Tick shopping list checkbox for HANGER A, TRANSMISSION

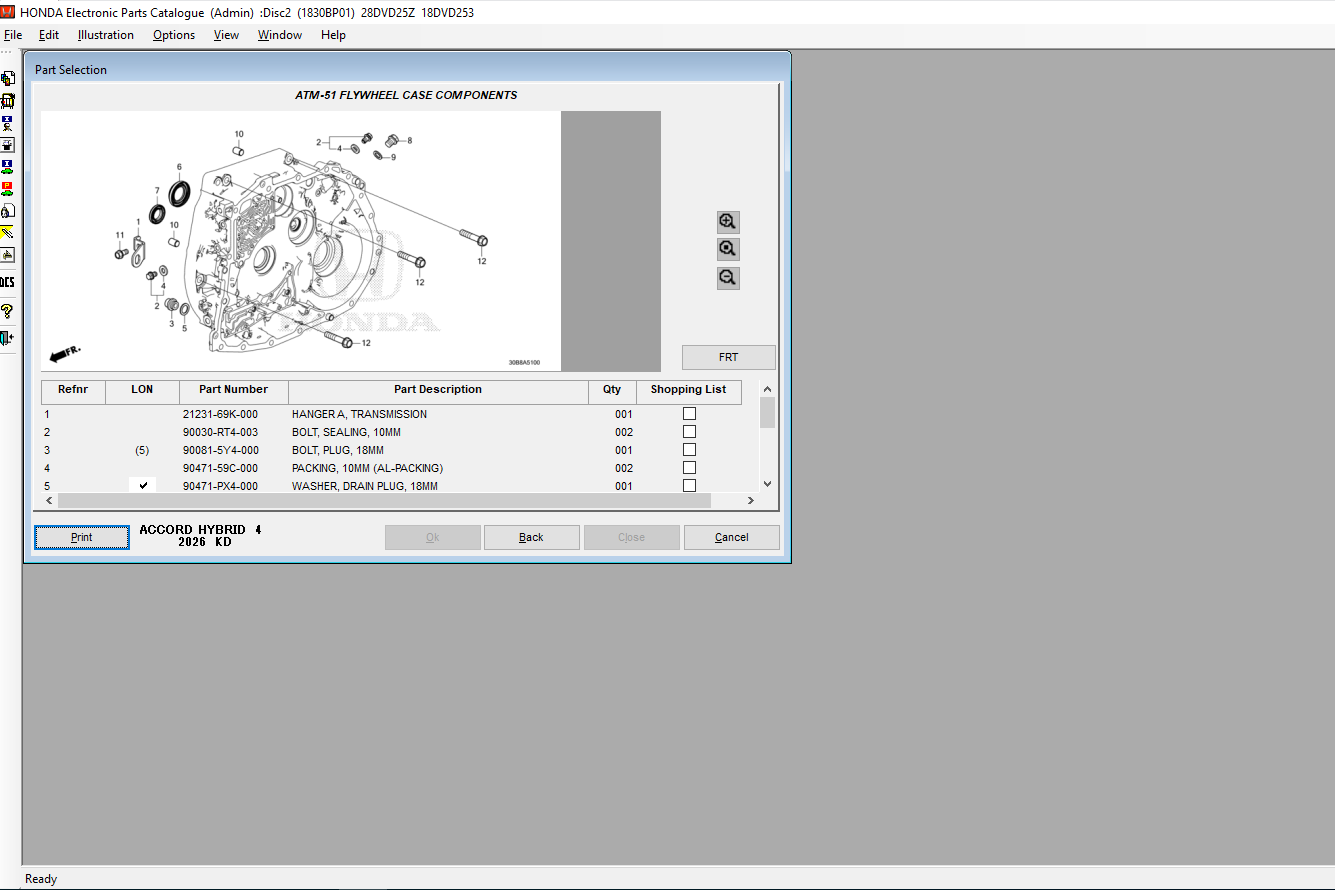[689, 414]
